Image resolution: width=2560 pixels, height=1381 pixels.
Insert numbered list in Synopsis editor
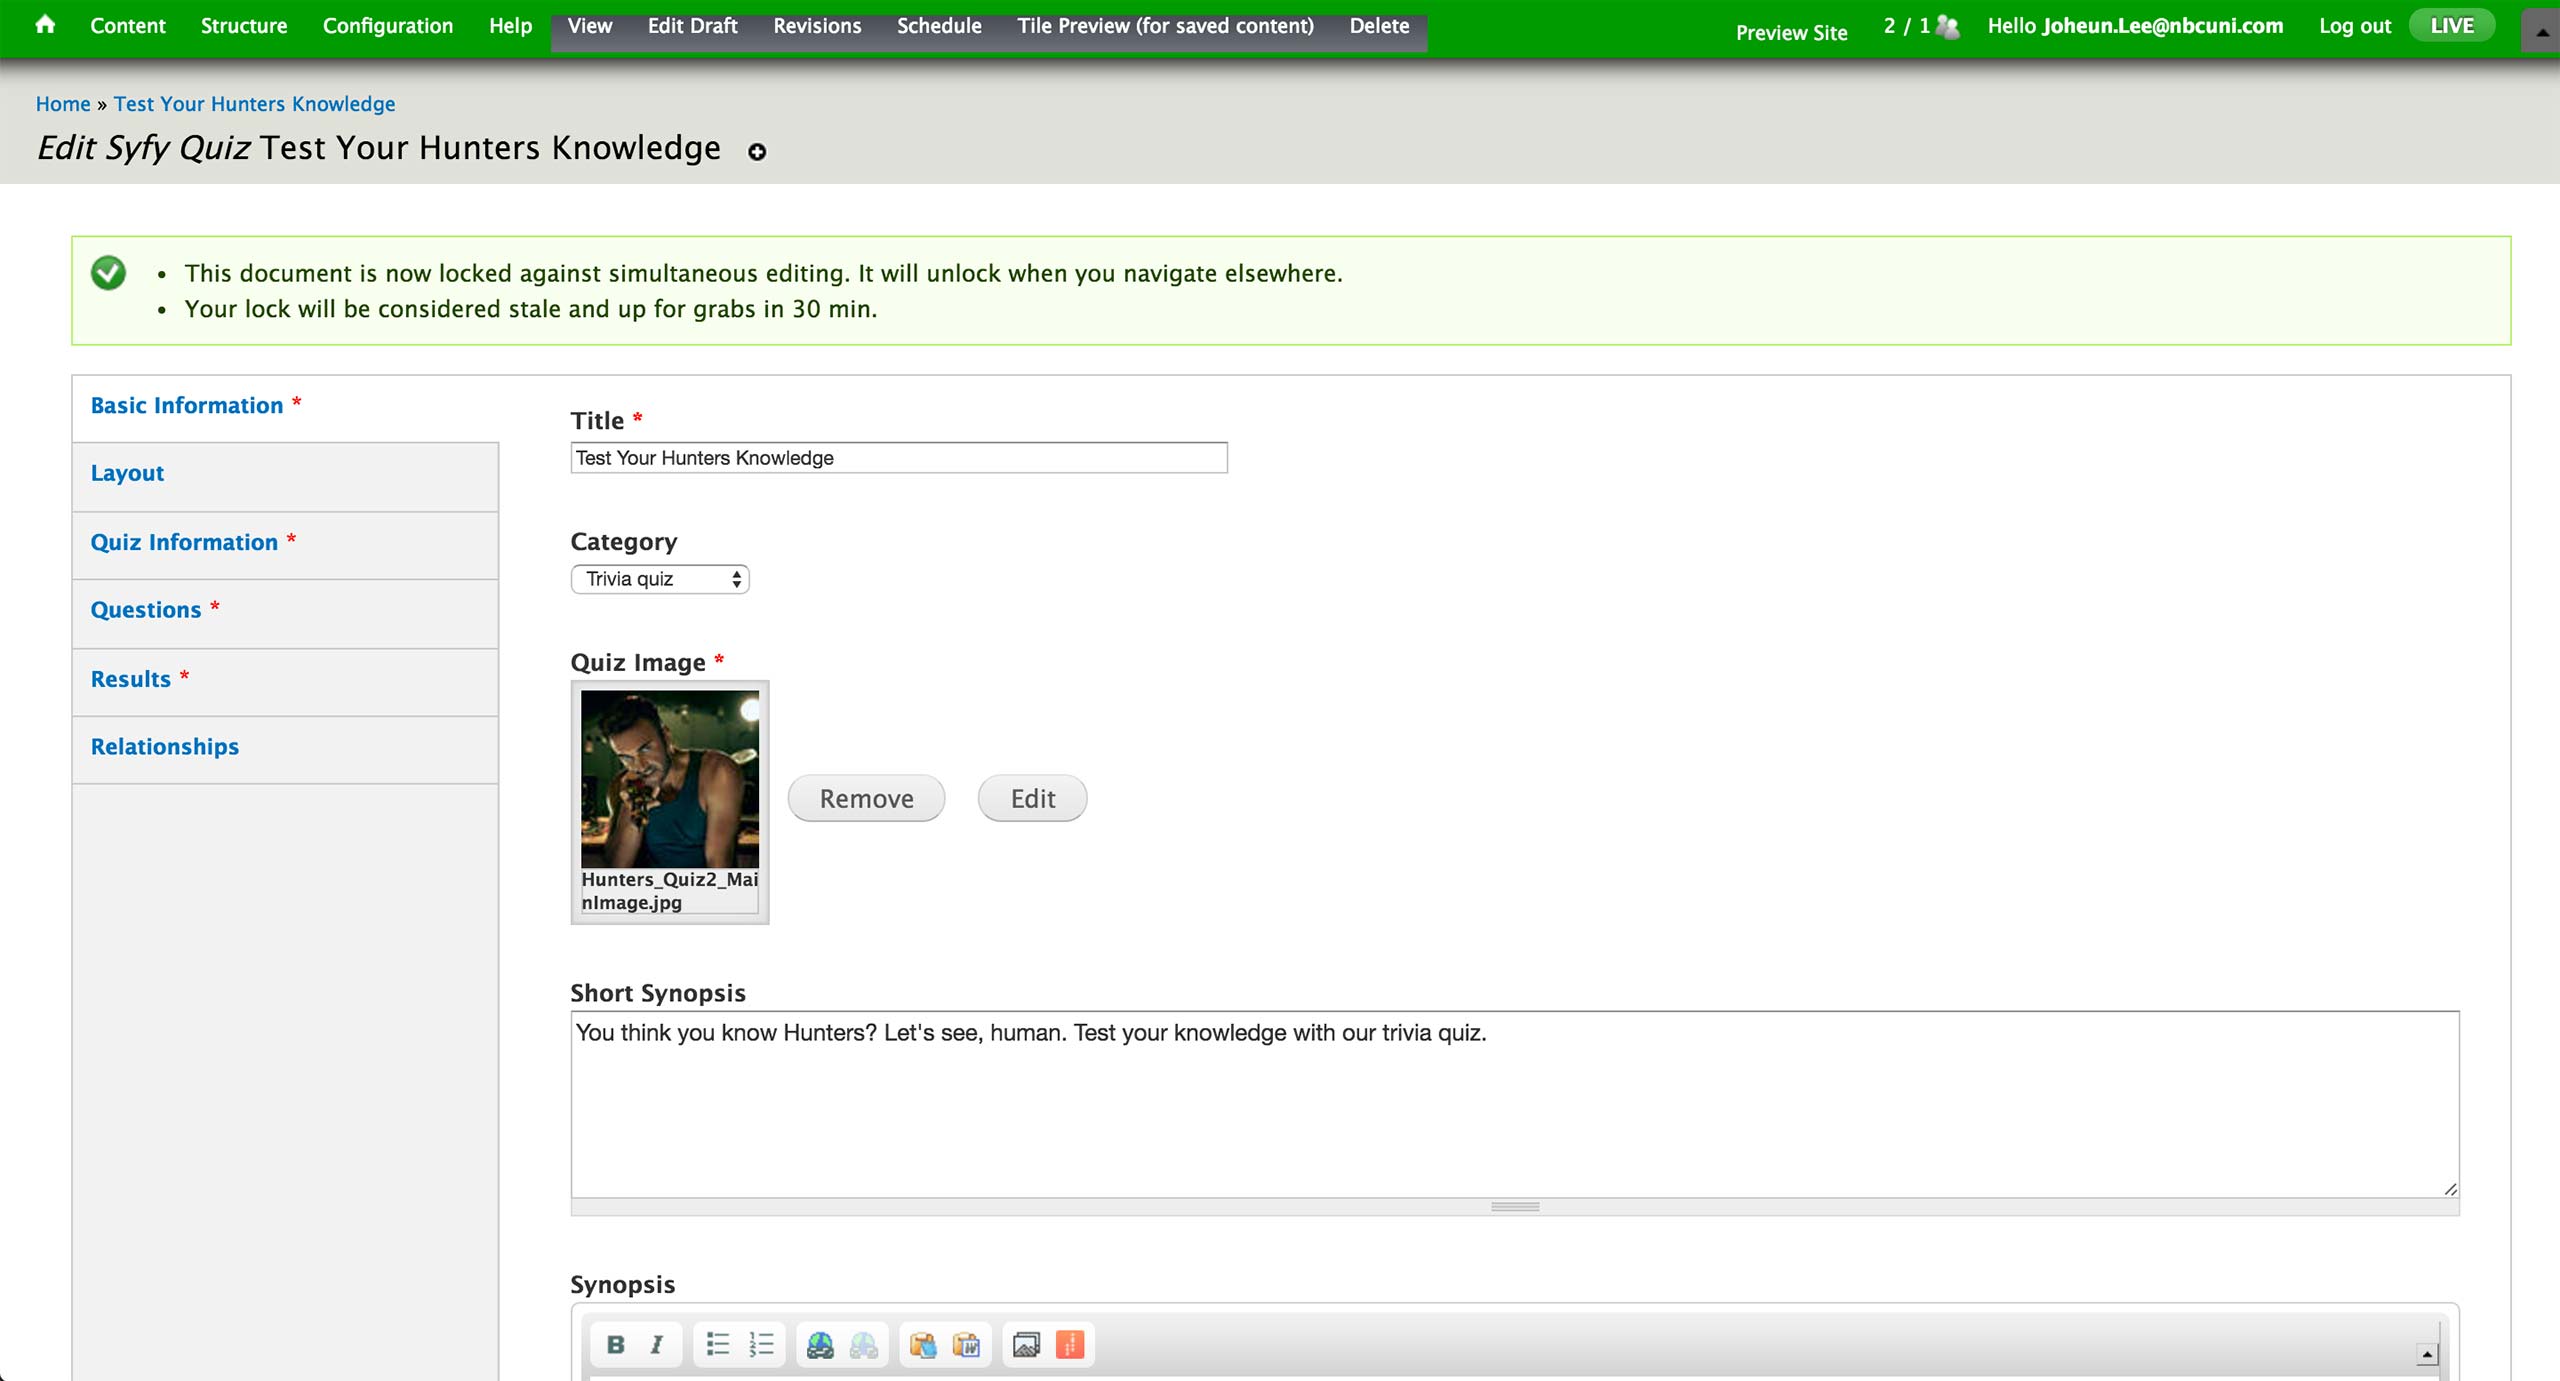coord(761,1345)
